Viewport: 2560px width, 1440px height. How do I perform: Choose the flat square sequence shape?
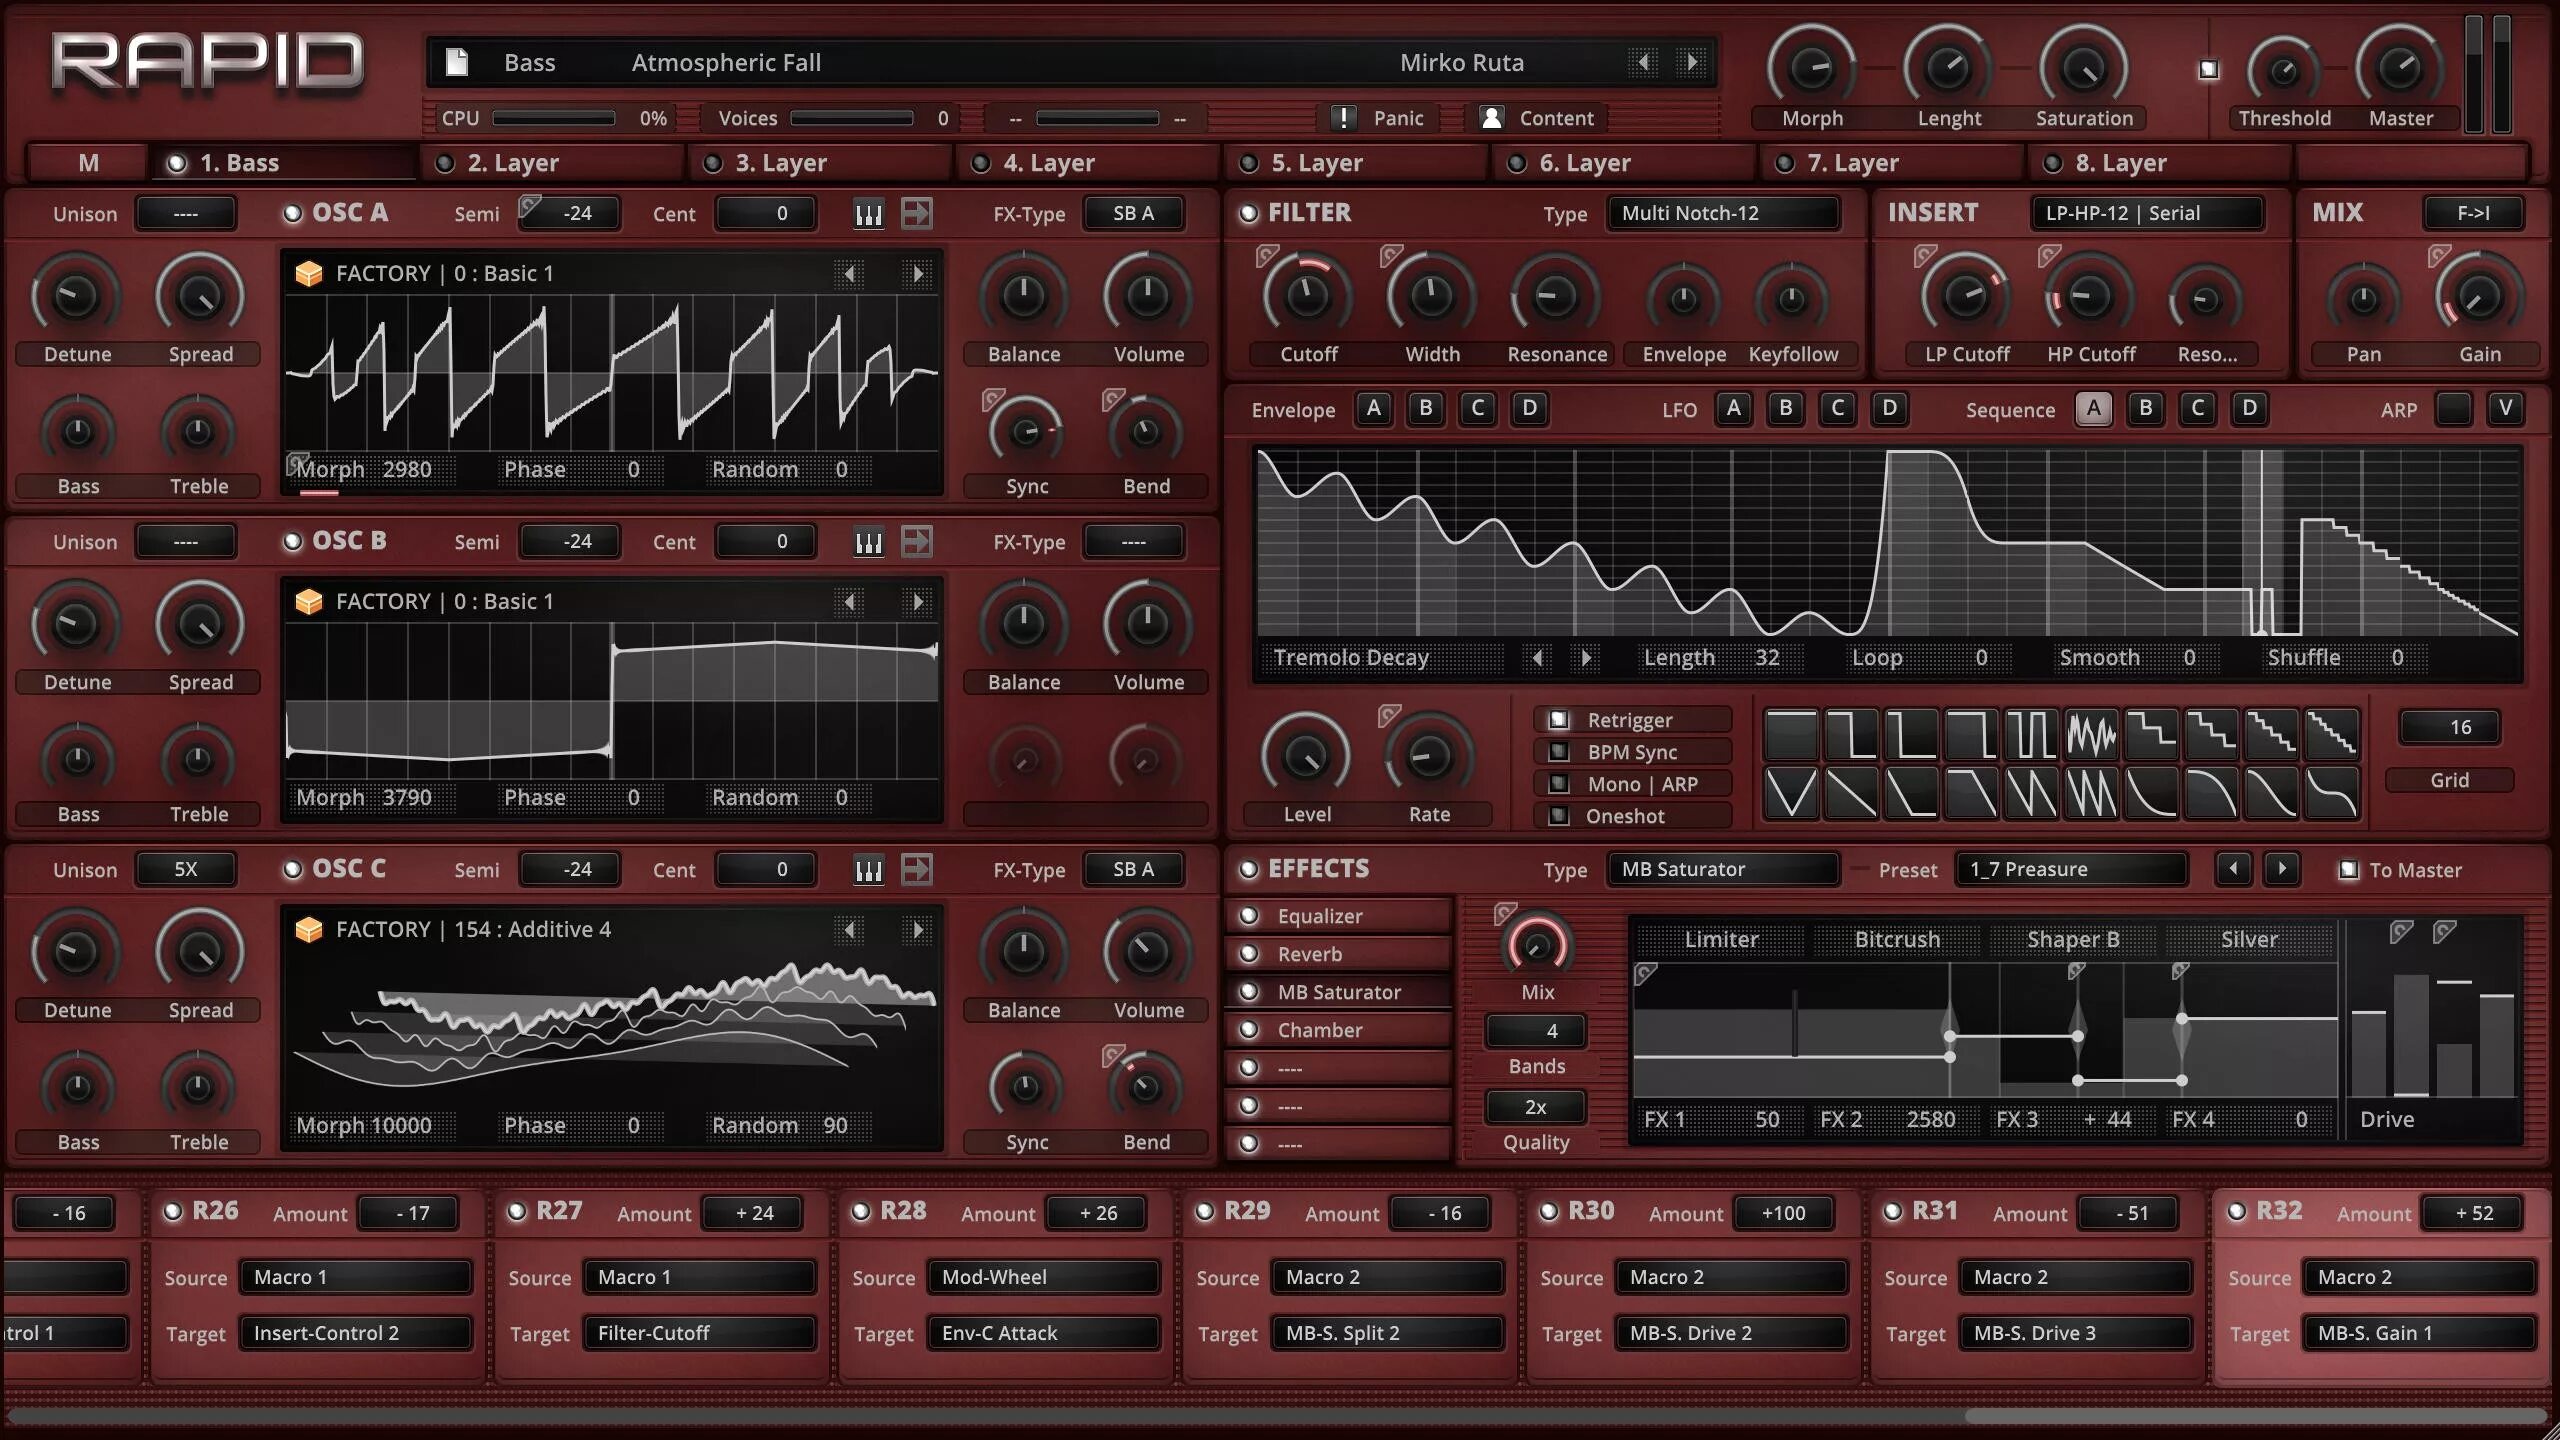1791,734
